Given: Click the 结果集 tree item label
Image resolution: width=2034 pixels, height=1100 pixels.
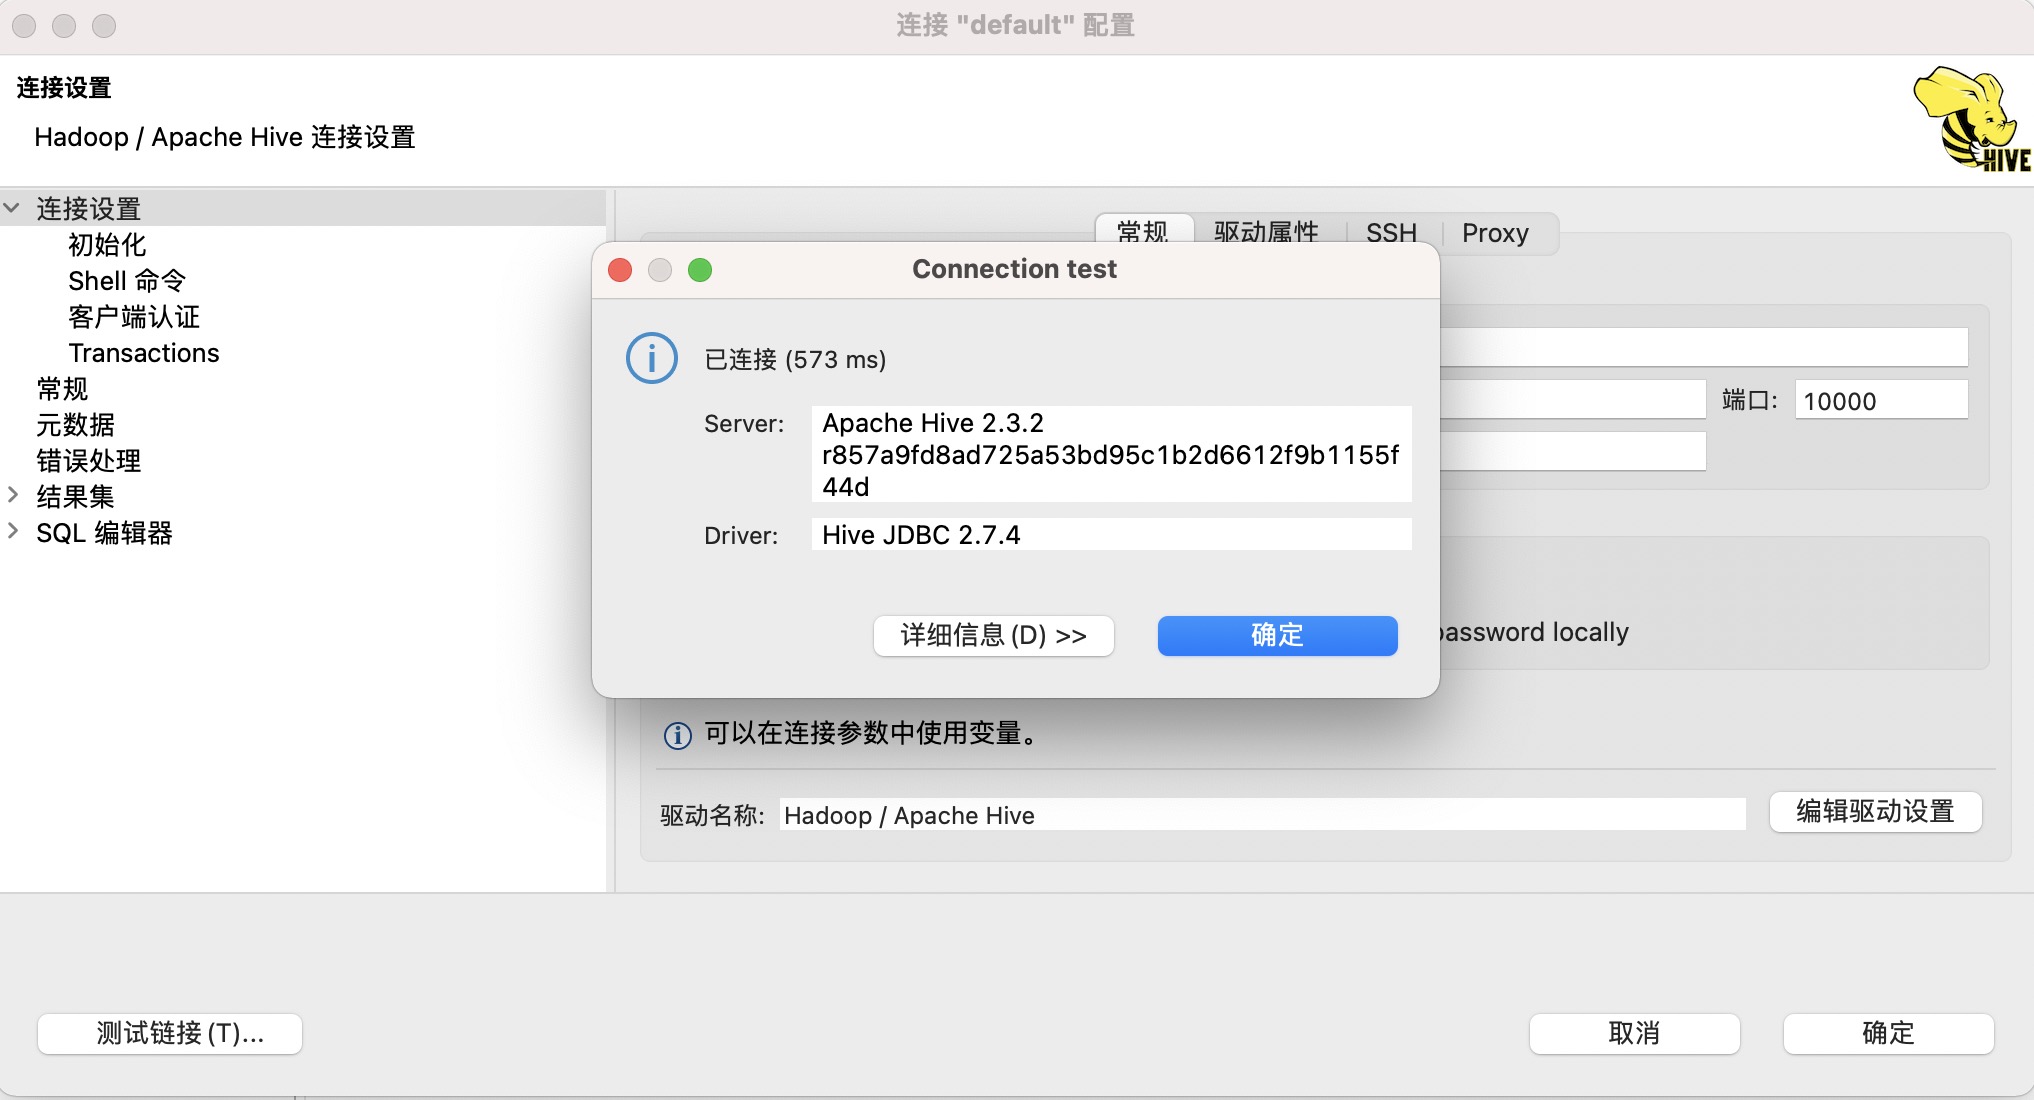Looking at the screenshot, I should point(75,497).
